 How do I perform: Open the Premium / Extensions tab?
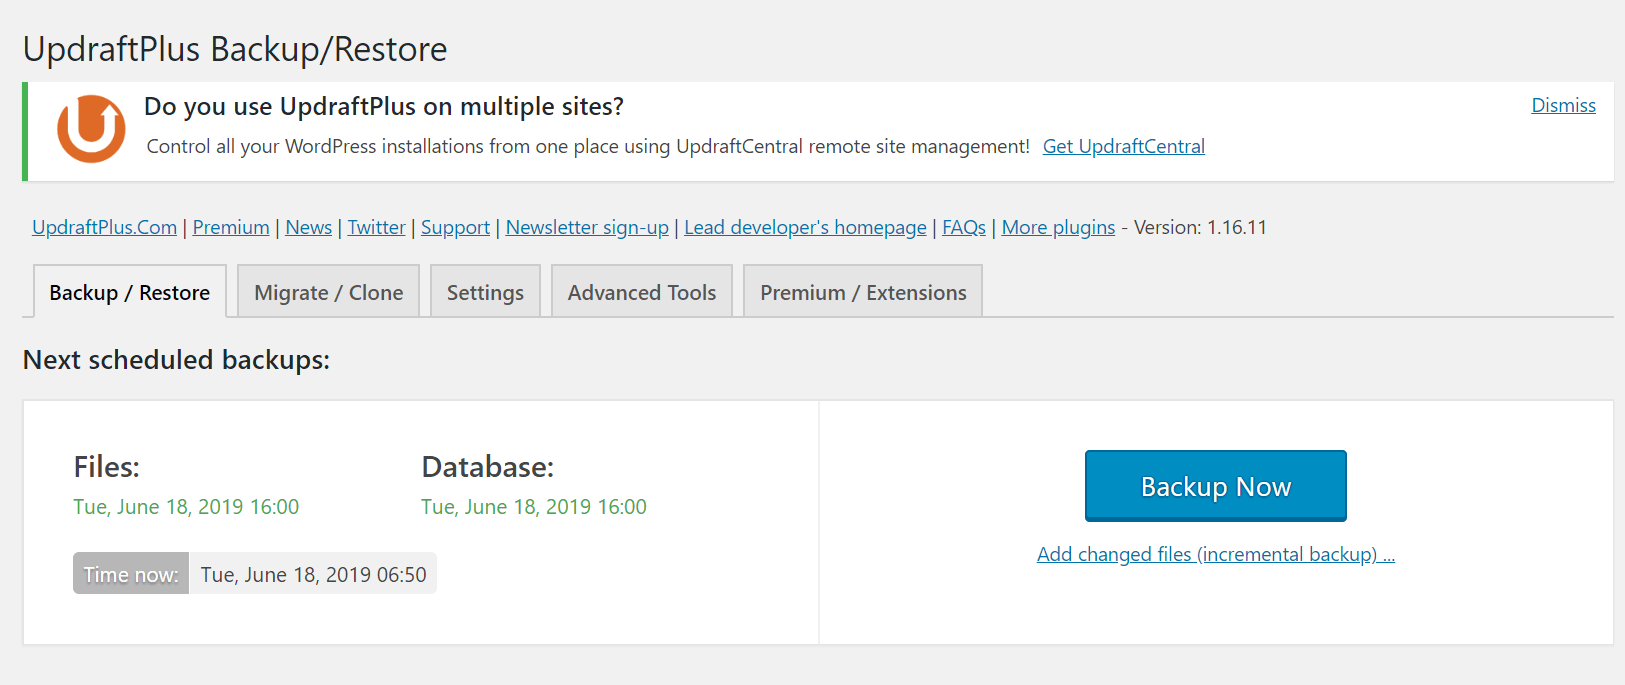pos(863,292)
